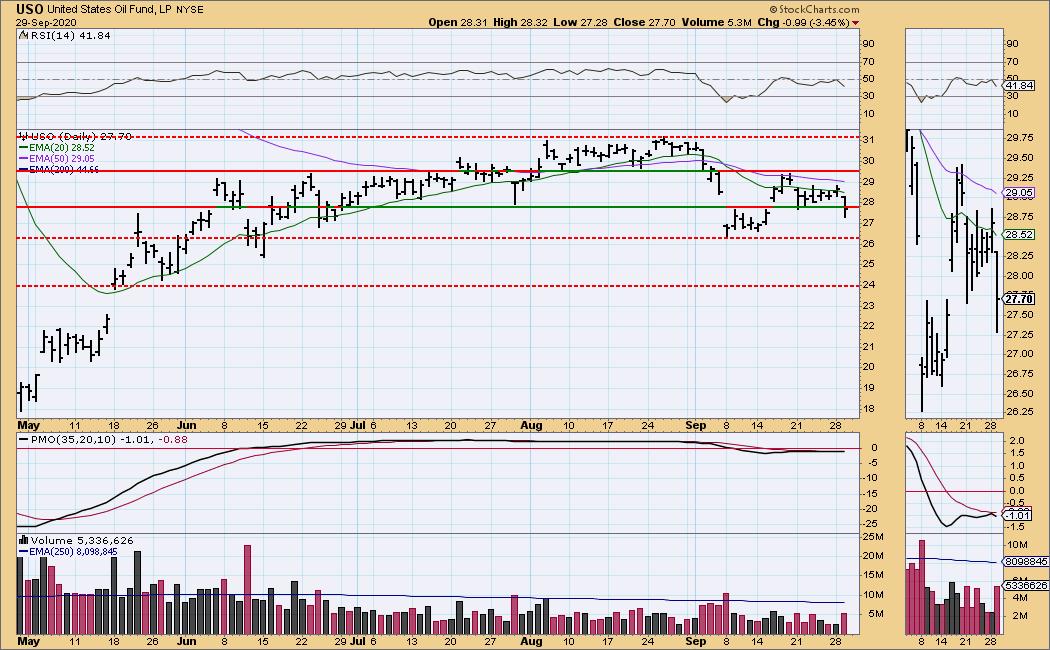
Task: Click the 24 label on the price axis
Action: tap(868, 285)
